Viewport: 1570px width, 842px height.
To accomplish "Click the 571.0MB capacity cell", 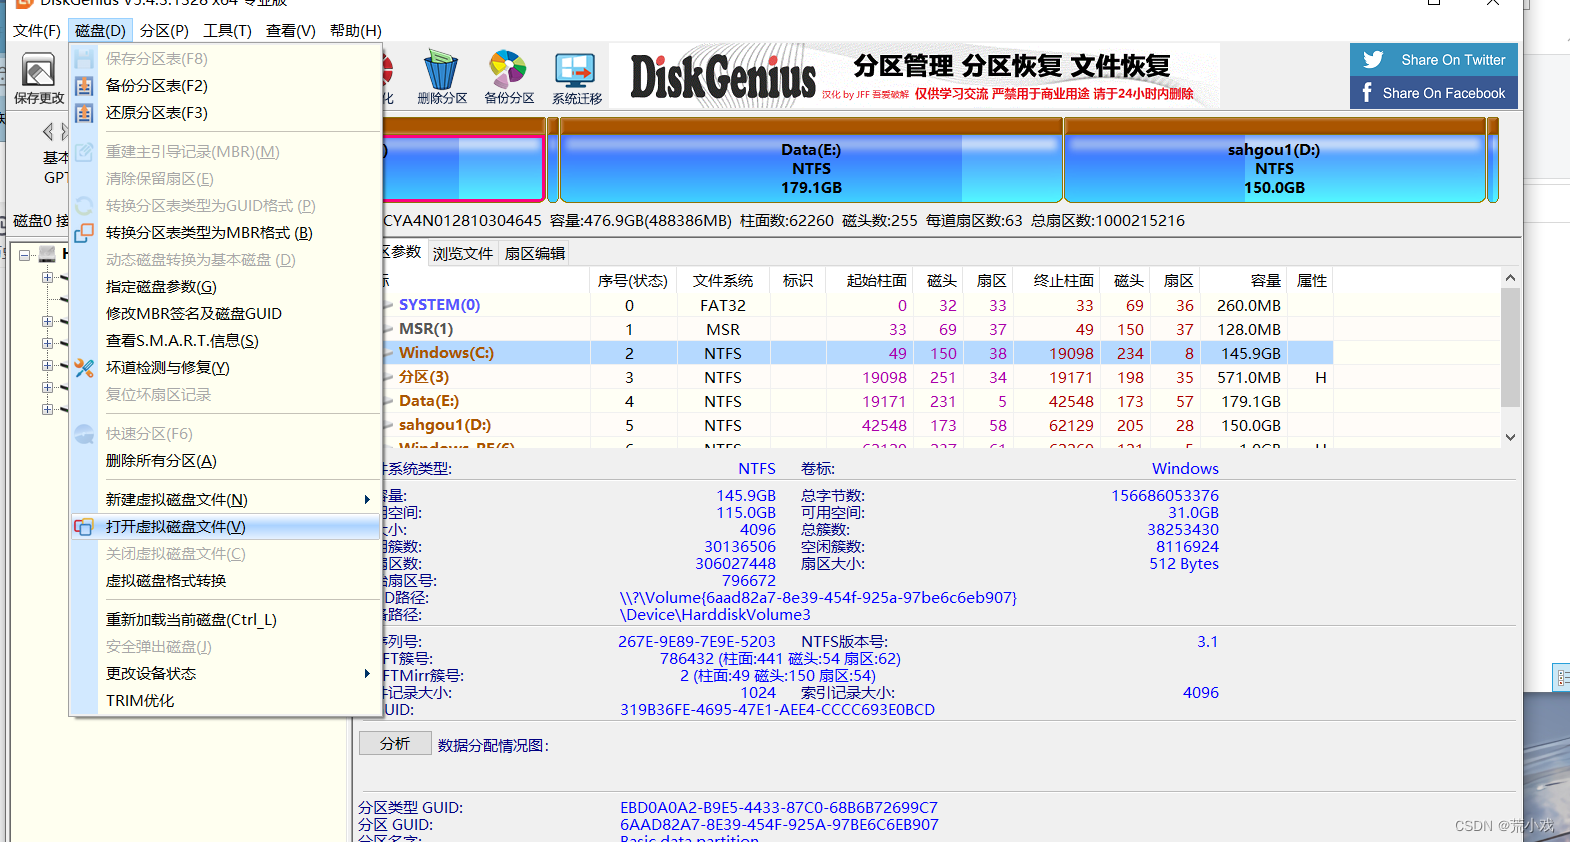I will coord(1249,378).
